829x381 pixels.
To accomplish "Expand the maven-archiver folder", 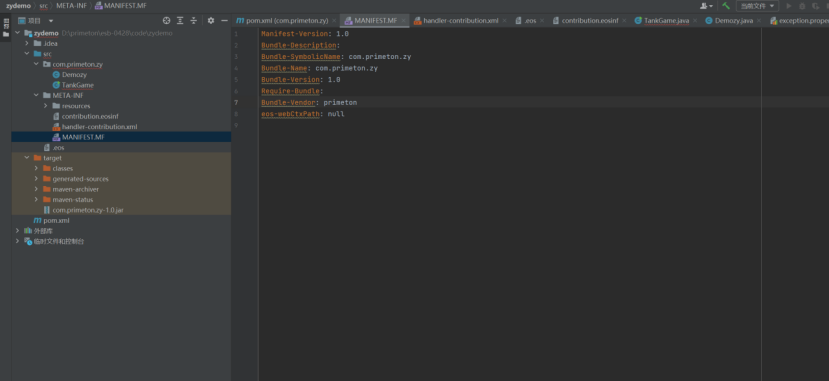I will coord(36,189).
